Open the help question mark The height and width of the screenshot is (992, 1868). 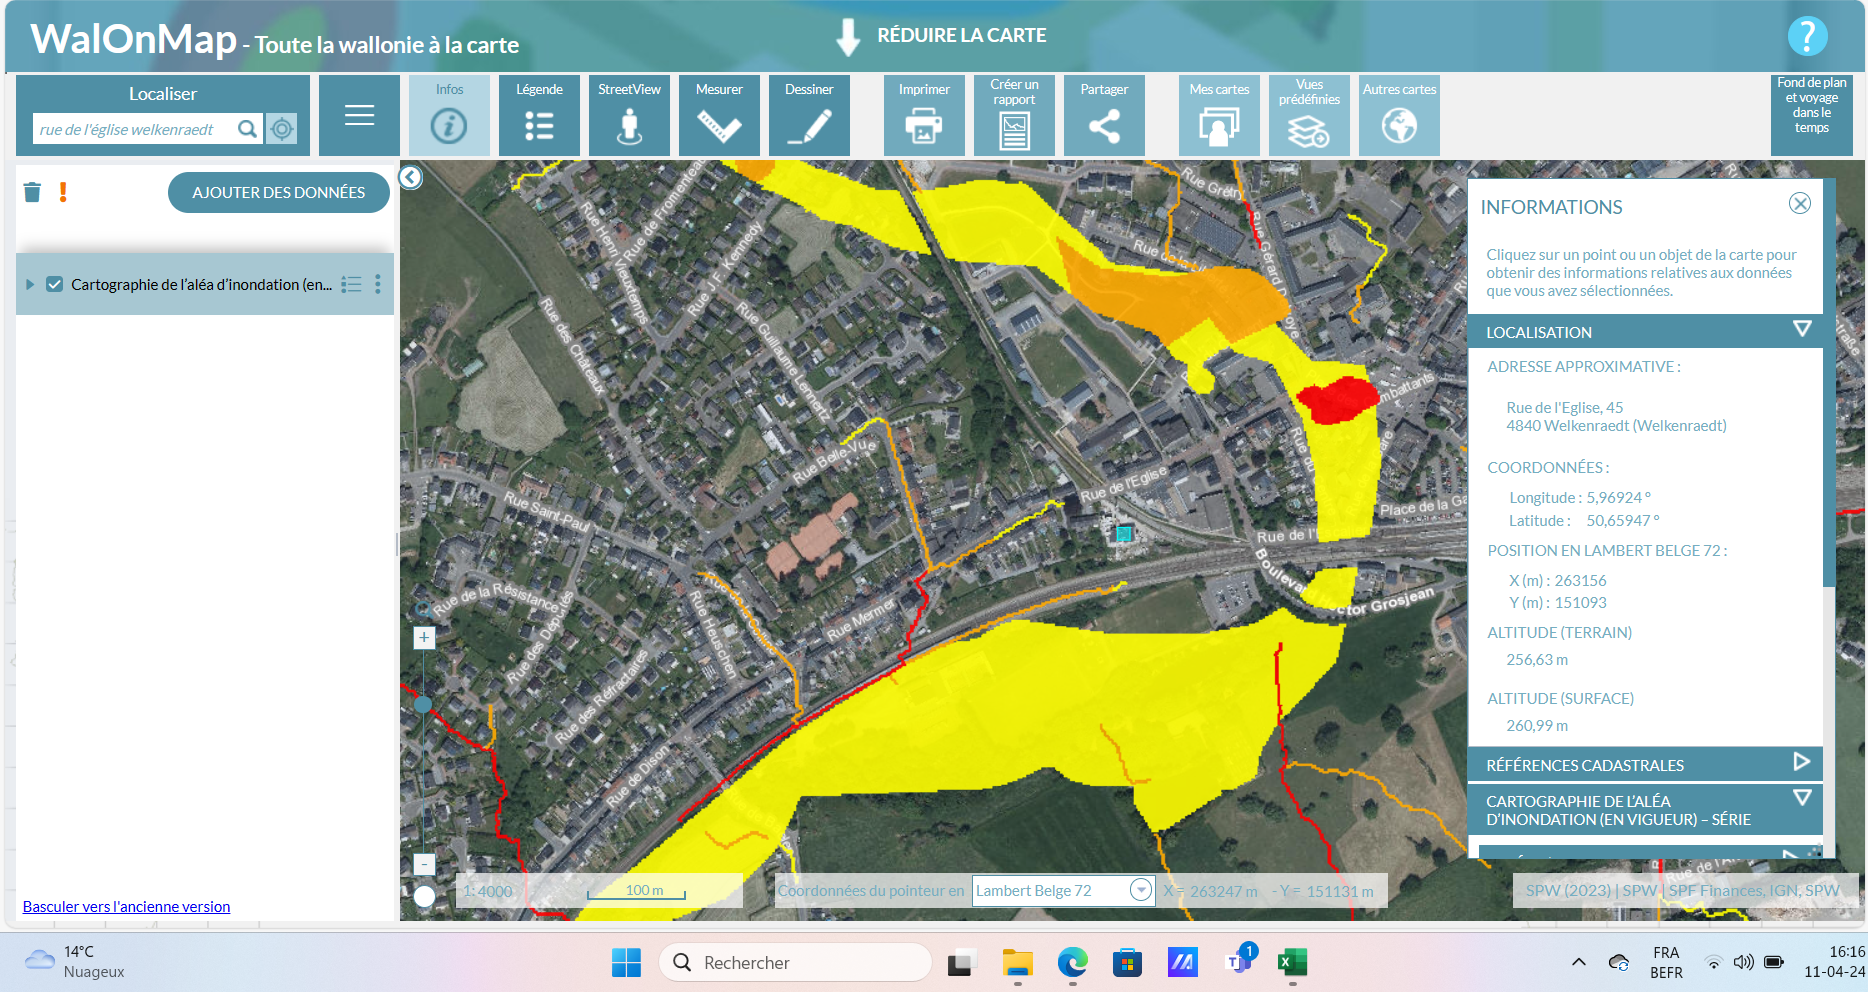click(1807, 36)
